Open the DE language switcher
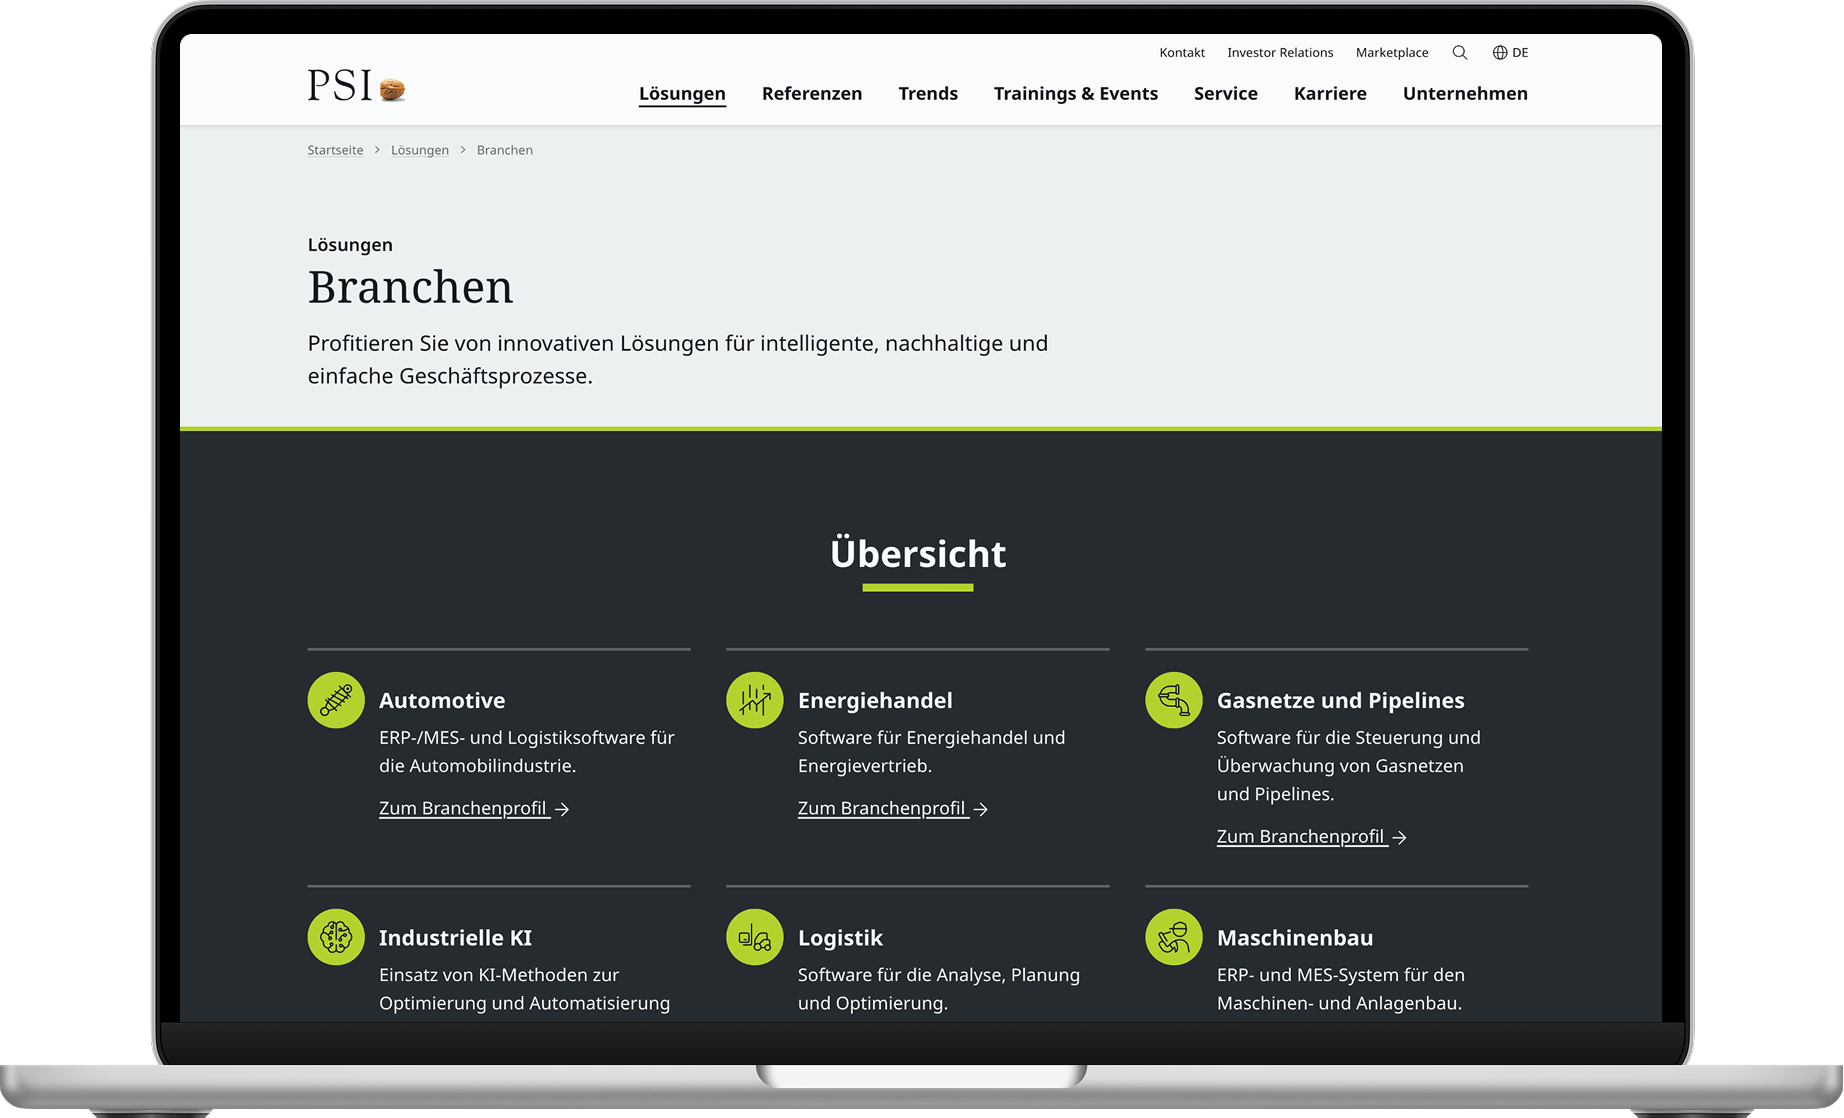The height and width of the screenshot is (1118, 1844). tap(1521, 52)
